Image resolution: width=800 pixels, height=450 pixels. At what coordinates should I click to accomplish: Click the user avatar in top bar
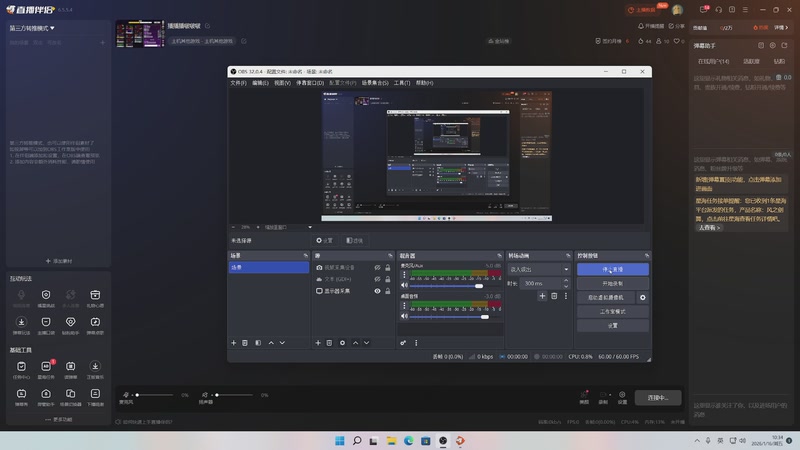point(678,10)
